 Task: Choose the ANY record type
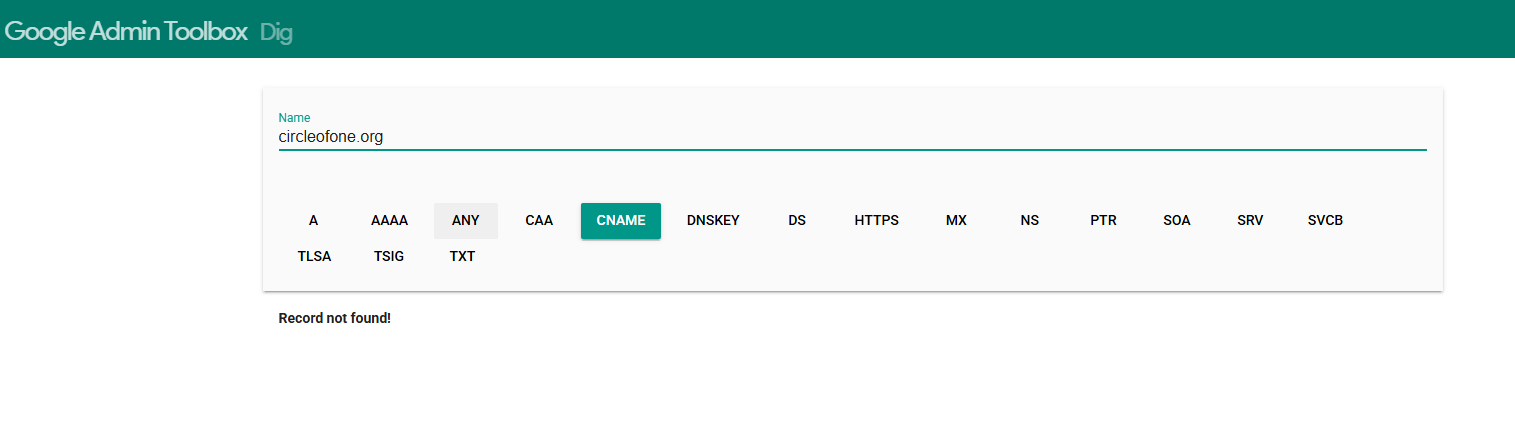[466, 221]
